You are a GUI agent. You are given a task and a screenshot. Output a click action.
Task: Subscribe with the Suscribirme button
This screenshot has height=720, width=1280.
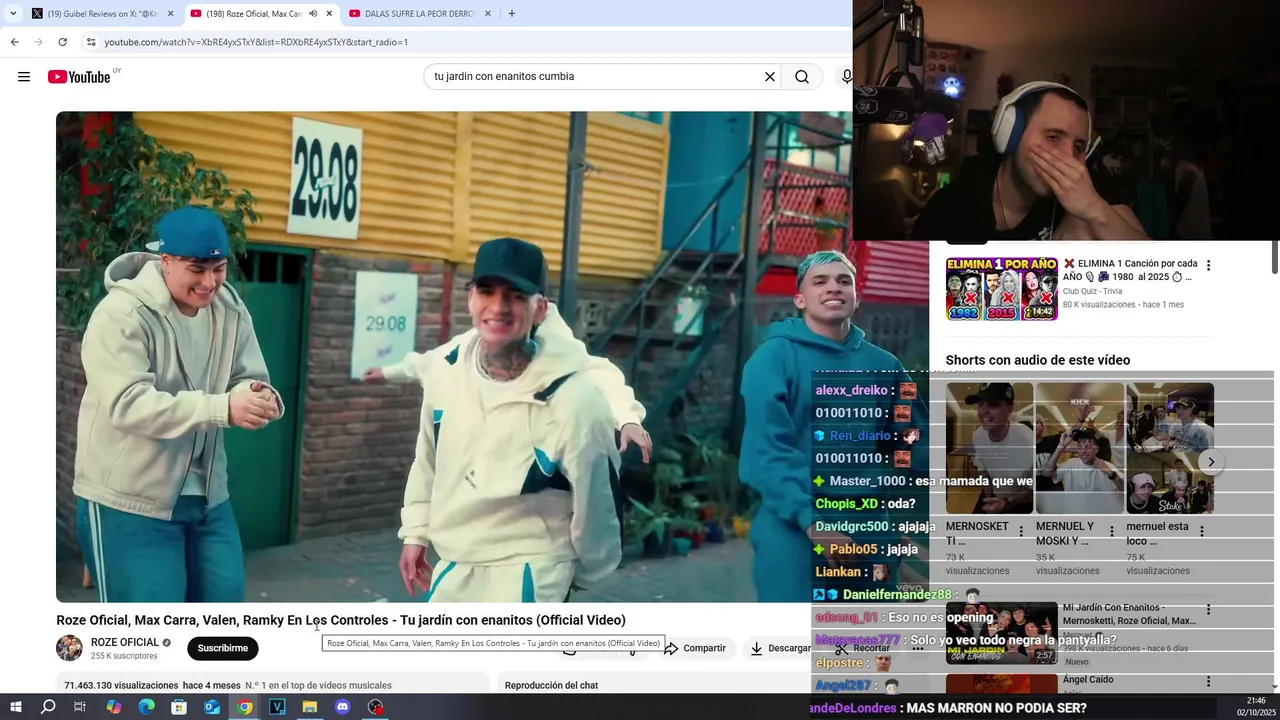click(x=223, y=648)
